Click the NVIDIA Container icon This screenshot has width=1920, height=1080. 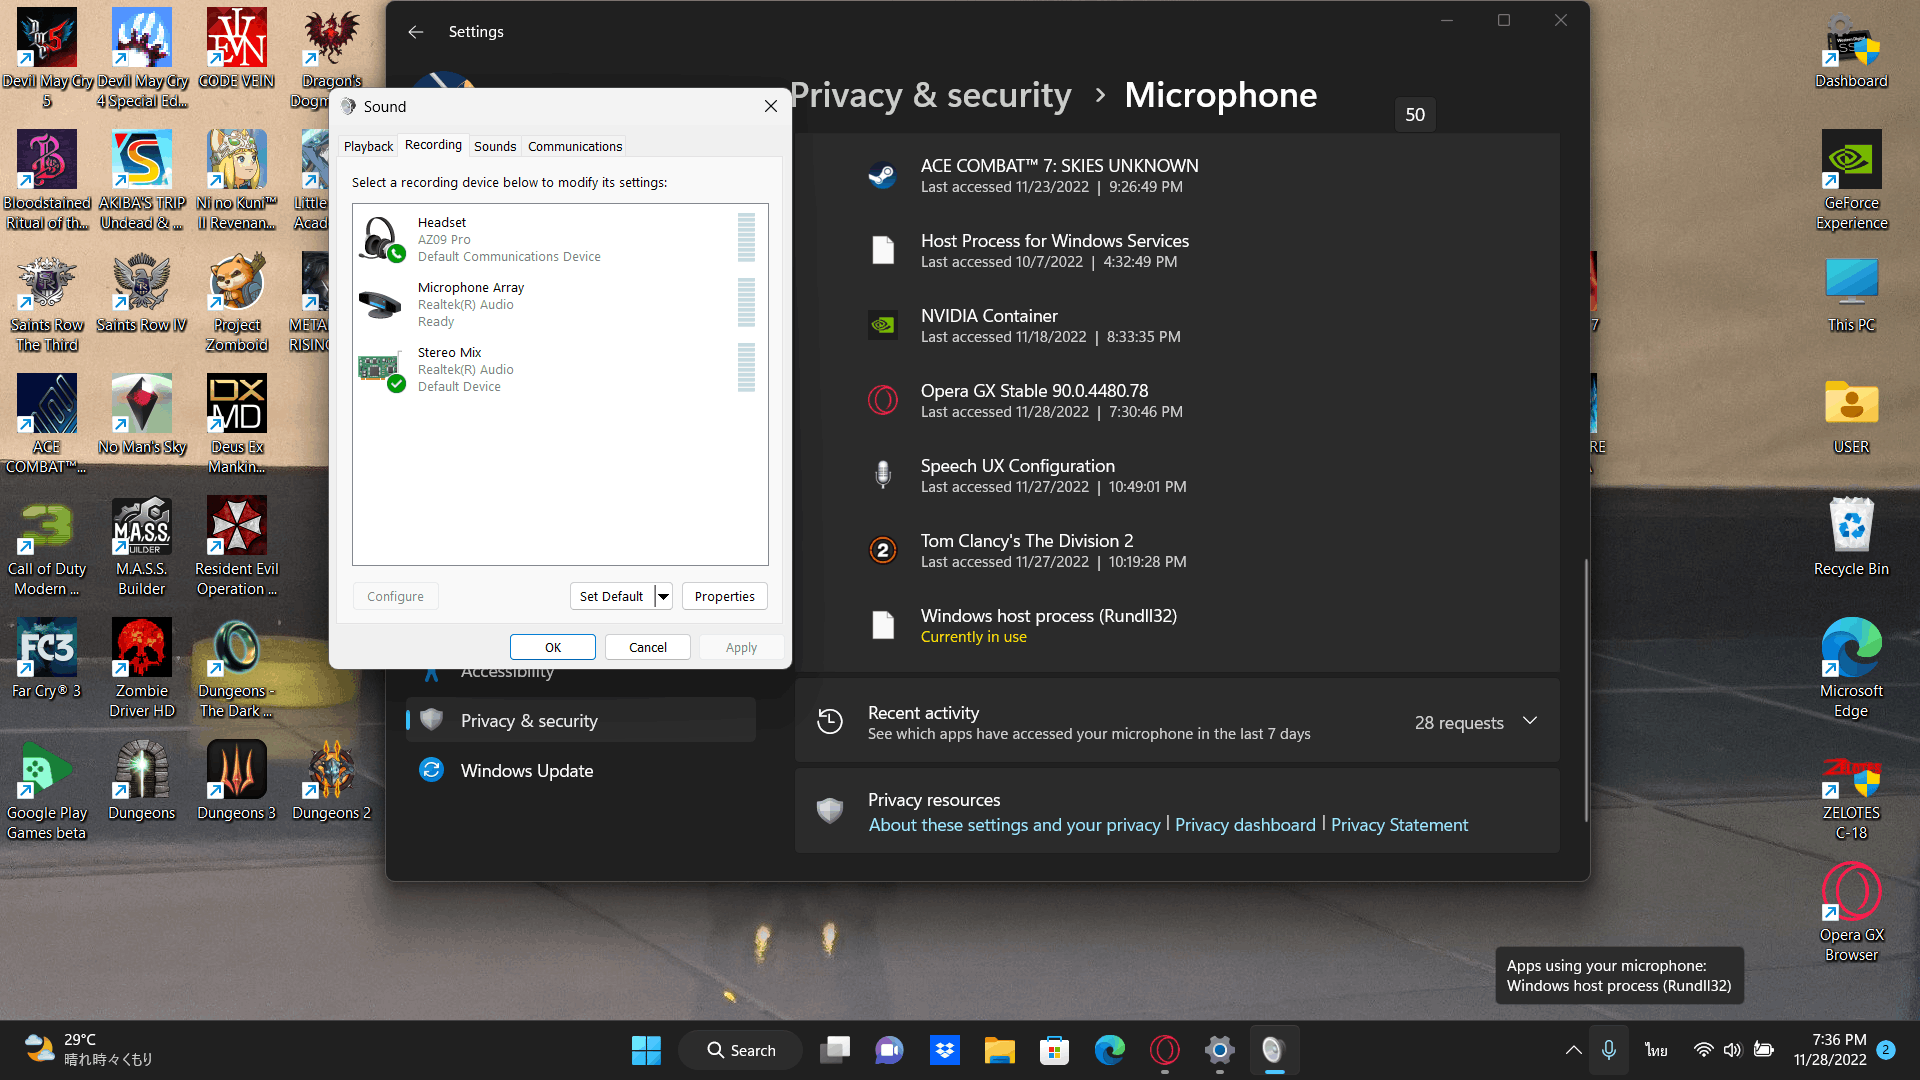(x=882, y=326)
